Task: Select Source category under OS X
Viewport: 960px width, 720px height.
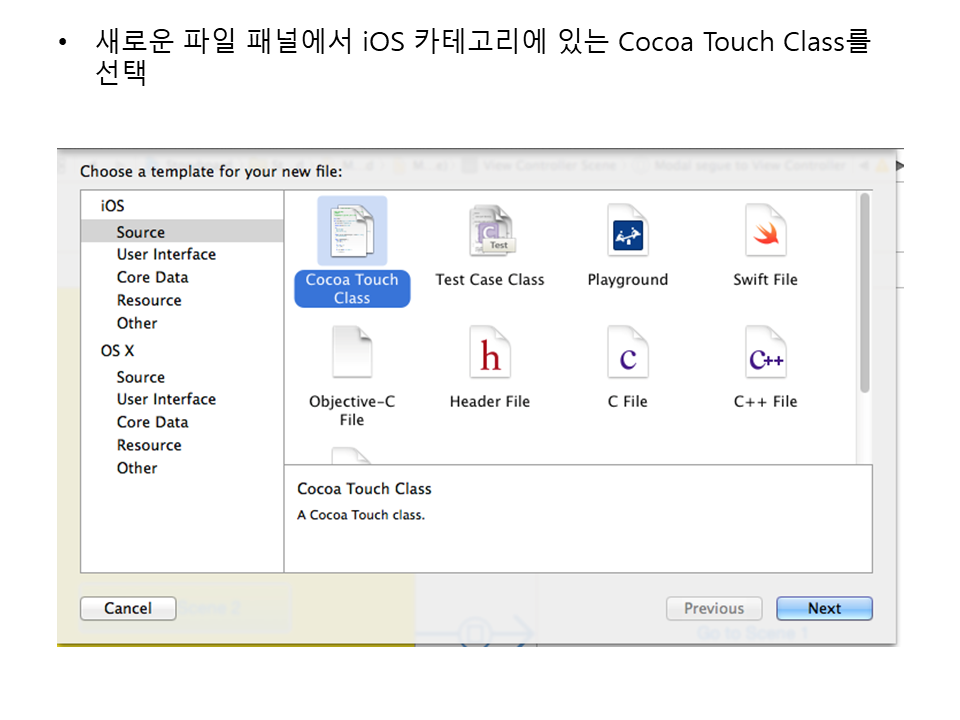Action: point(141,377)
